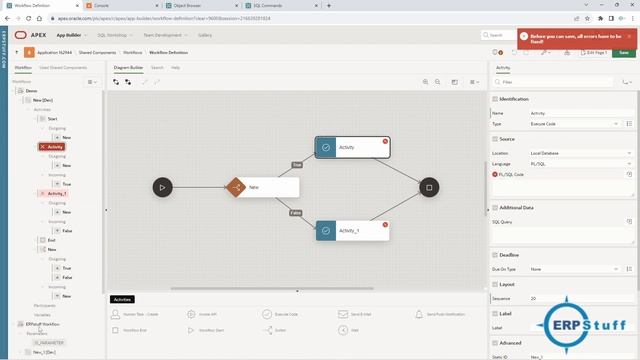
Task: Pick Wait activity icon in palette
Action: pyautogui.click(x=343, y=330)
